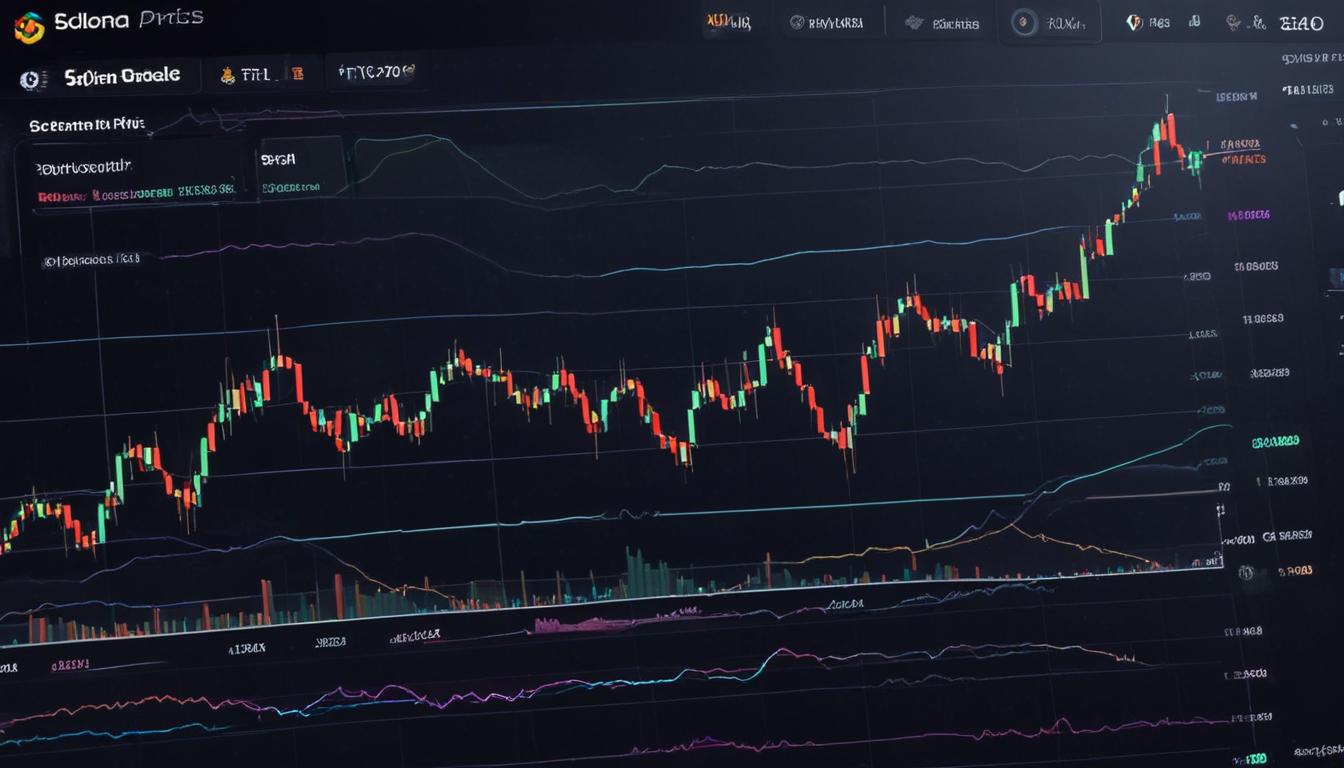The image size is (1344, 768).
Task: Click the orange flame icon next to FTL
Action: point(227,76)
